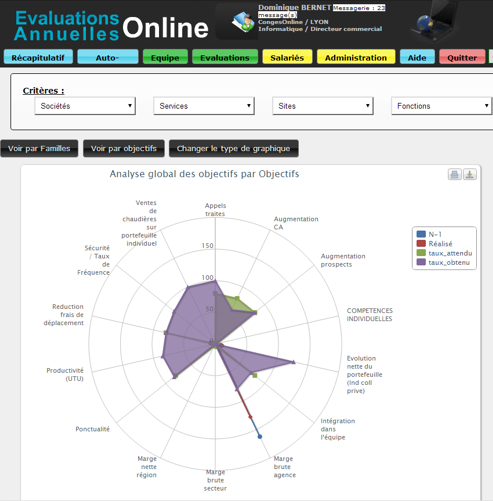This screenshot has height=501, width=493.
Task: Click Voir par Familles button
Action: click(39, 148)
